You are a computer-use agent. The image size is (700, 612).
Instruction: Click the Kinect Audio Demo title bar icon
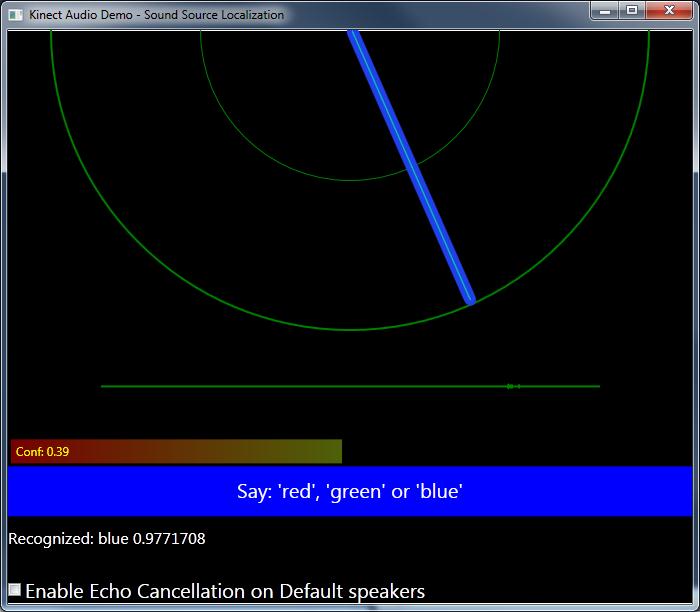click(16, 15)
